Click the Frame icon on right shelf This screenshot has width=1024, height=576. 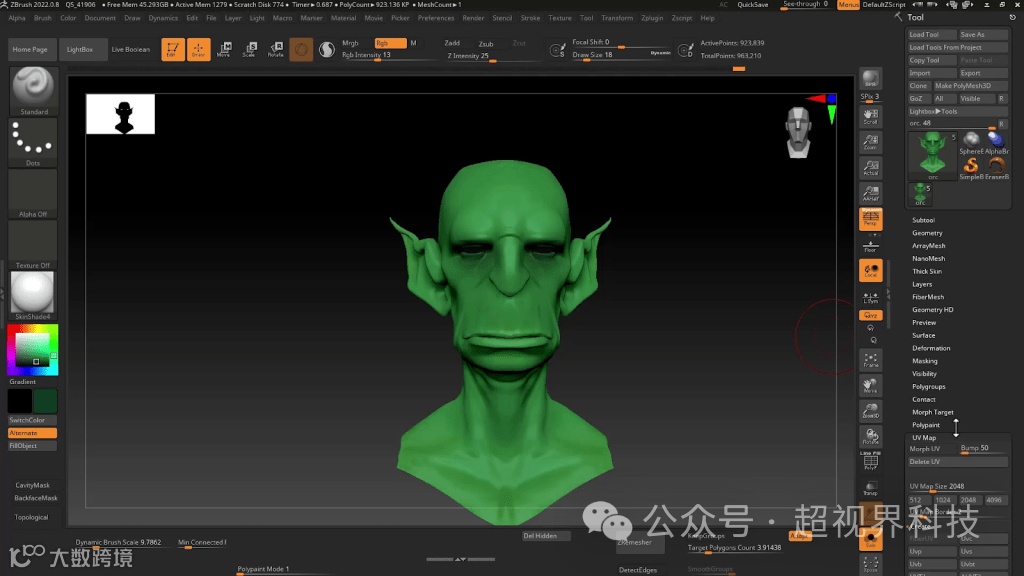871,360
